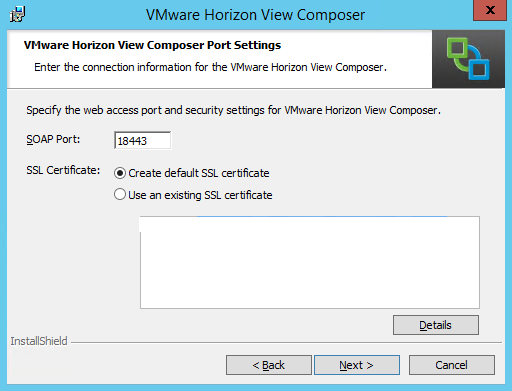This screenshot has width=512, height=391.
Task: Select the Create default SSL certificate radio button
Action: 120,173
